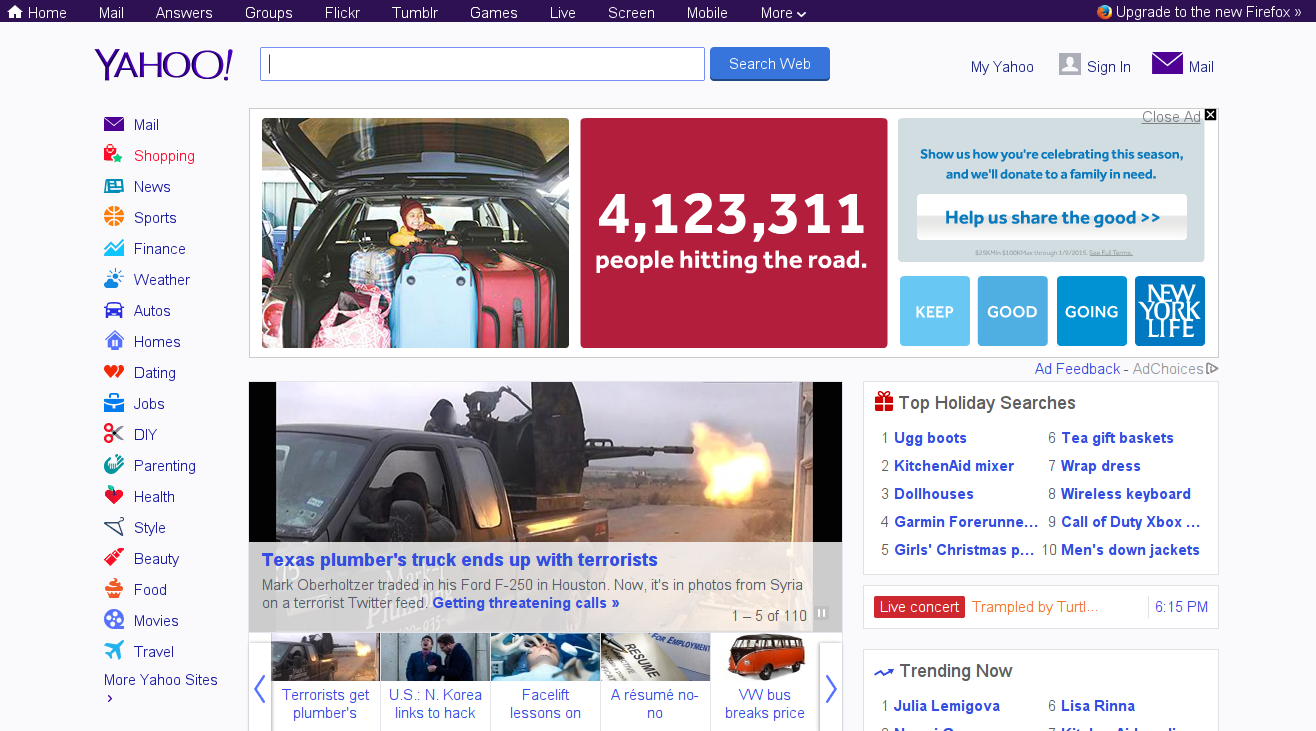Click the Health heart-apple icon
This screenshot has height=731, width=1316.
pyautogui.click(x=114, y=496)
